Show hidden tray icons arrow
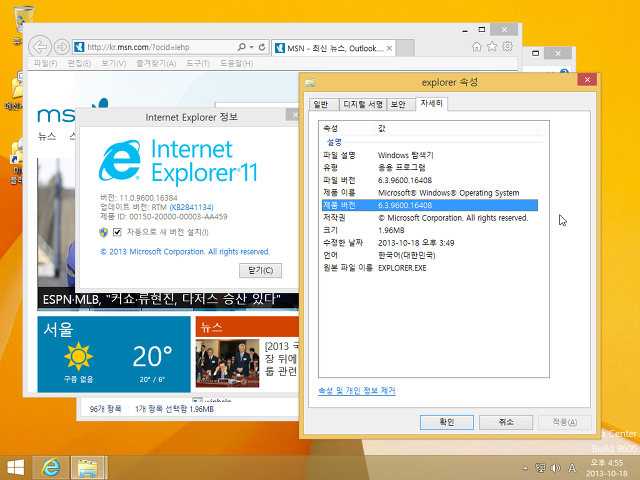Viewport: 640px width, 480px height. tap(526, 468)
